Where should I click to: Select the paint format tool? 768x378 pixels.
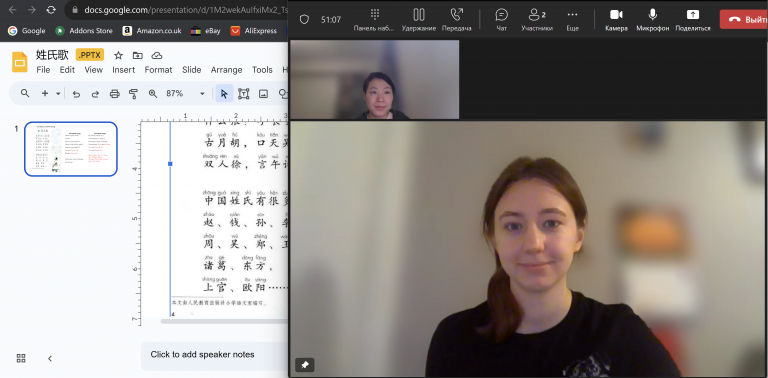point(133,94)
